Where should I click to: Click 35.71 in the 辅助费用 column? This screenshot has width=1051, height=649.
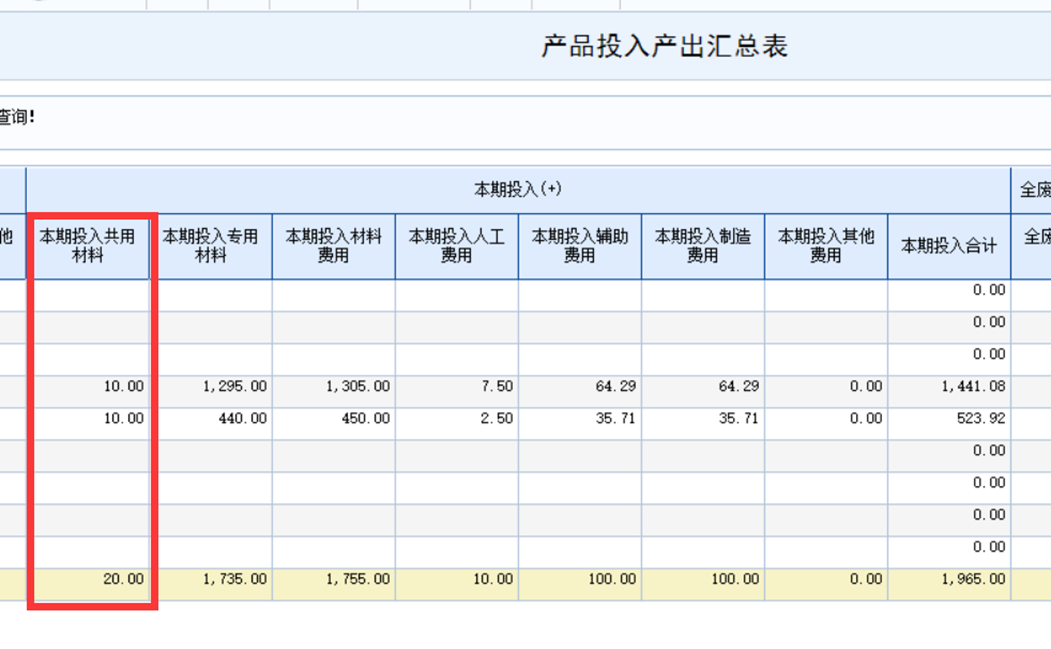click(x=580, y=424)
